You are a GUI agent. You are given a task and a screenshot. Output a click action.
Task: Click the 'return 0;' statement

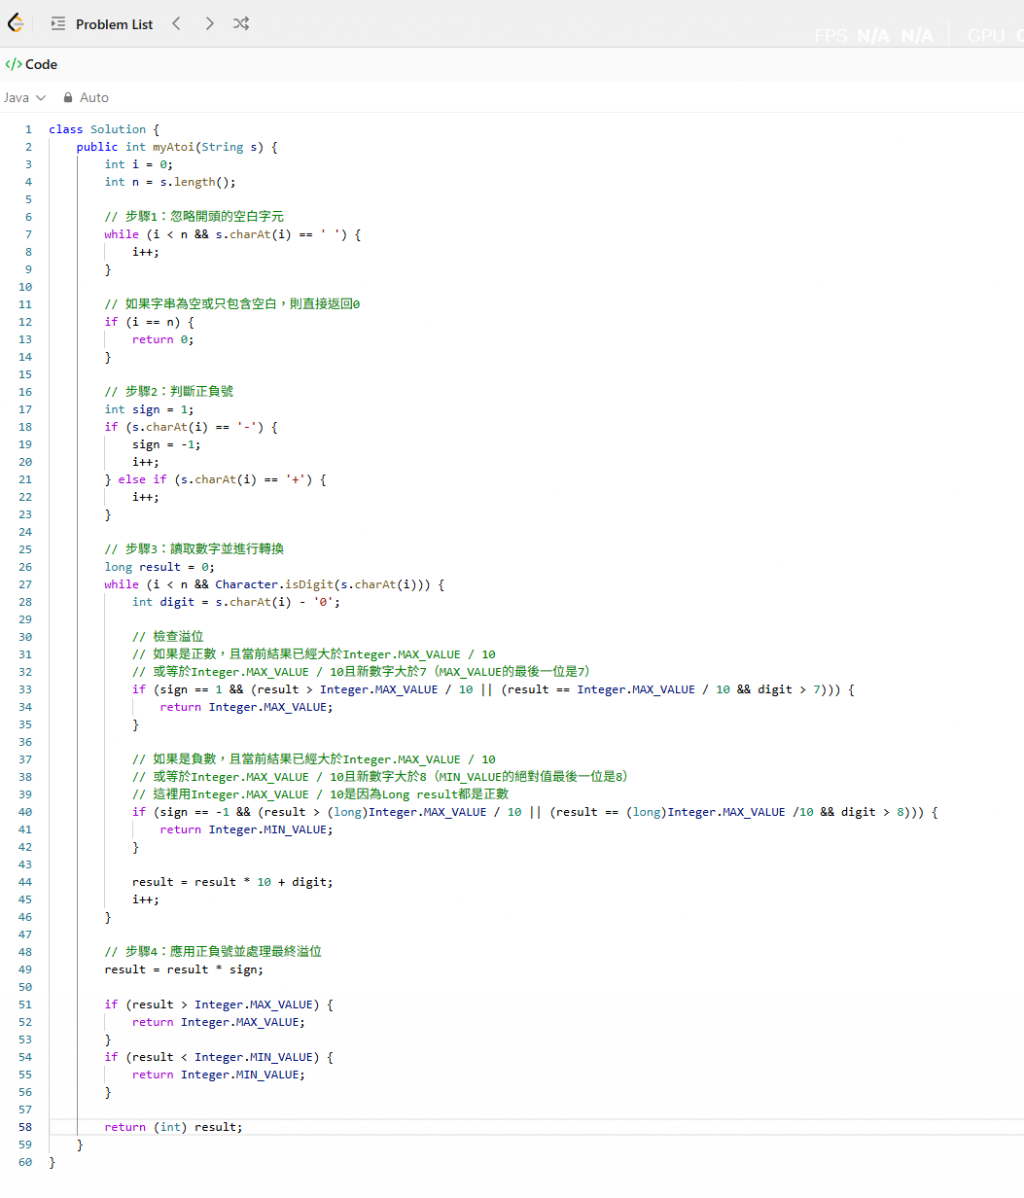163,339
